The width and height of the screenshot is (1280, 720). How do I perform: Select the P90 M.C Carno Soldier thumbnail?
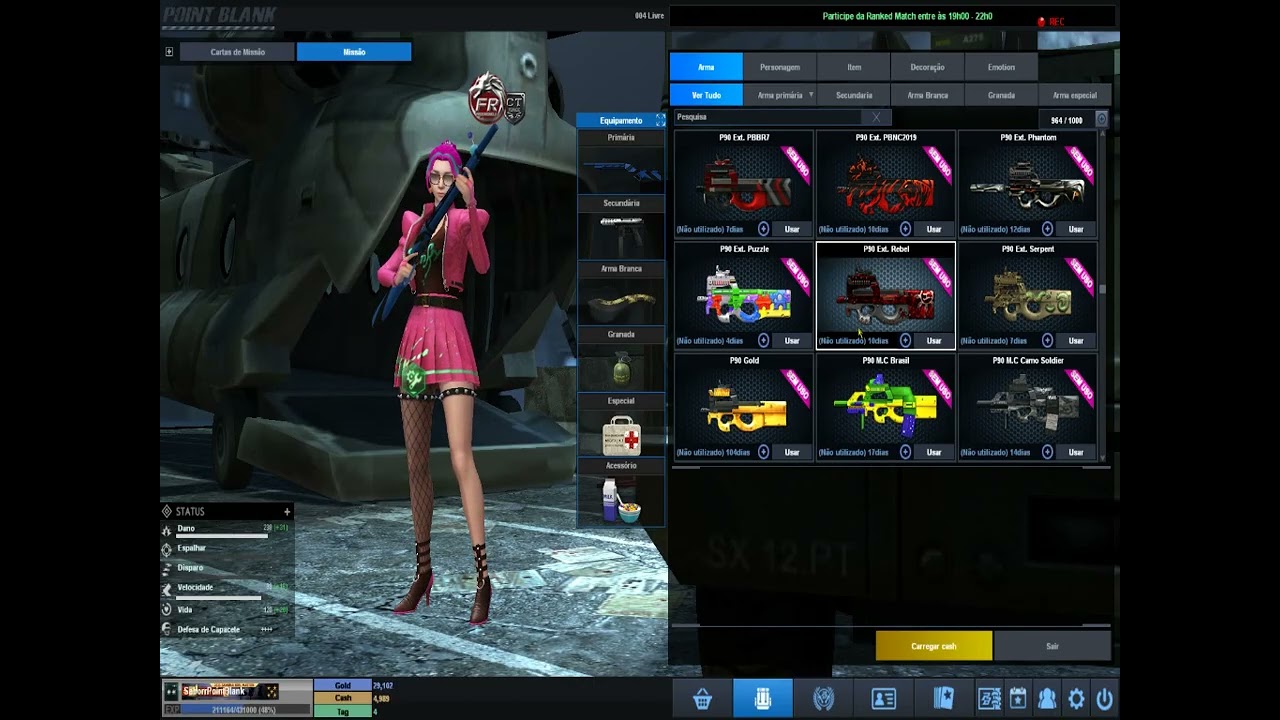[x=1028, y=407]
